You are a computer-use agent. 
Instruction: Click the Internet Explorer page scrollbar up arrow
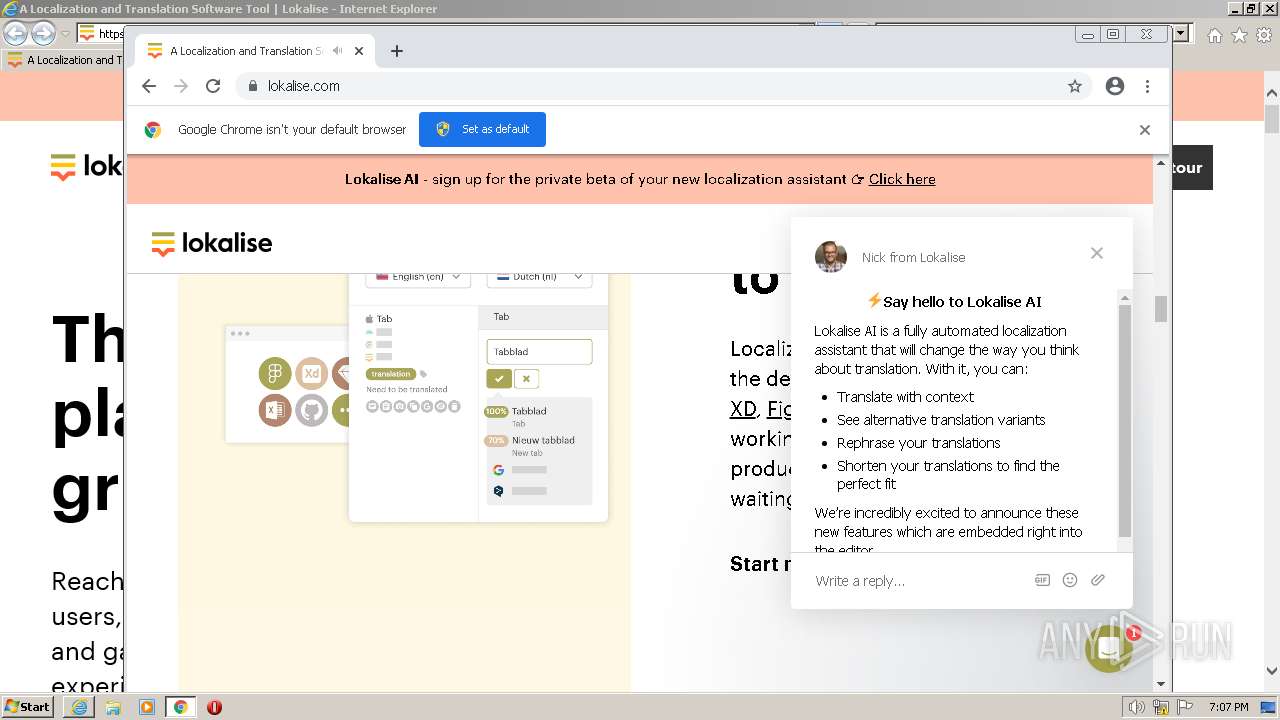1272,95
